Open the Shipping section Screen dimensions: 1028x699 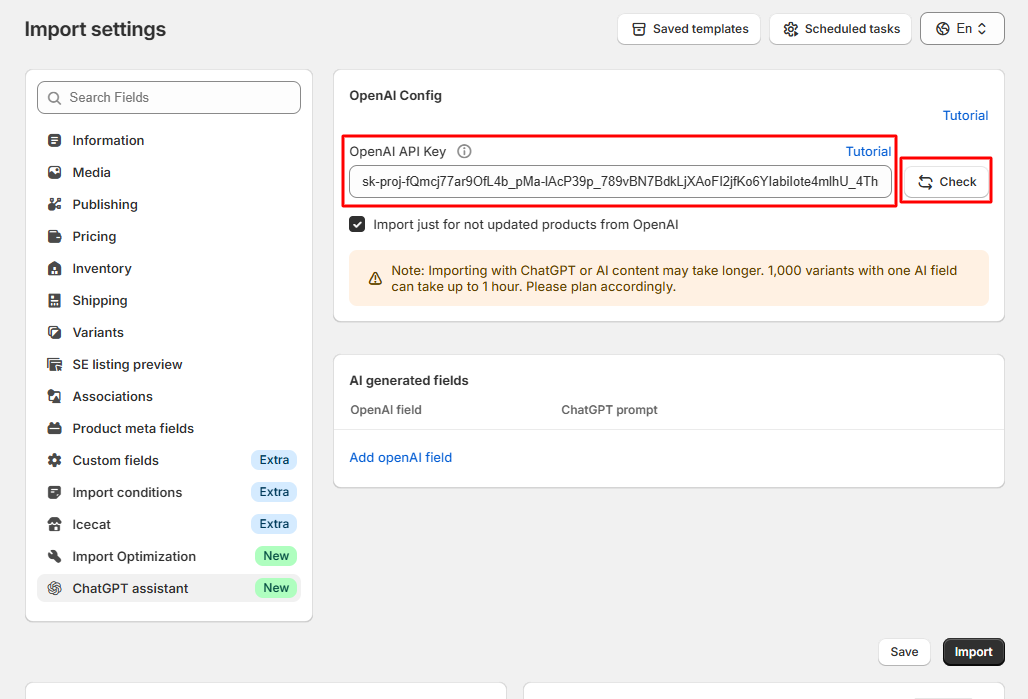[169, 300]
